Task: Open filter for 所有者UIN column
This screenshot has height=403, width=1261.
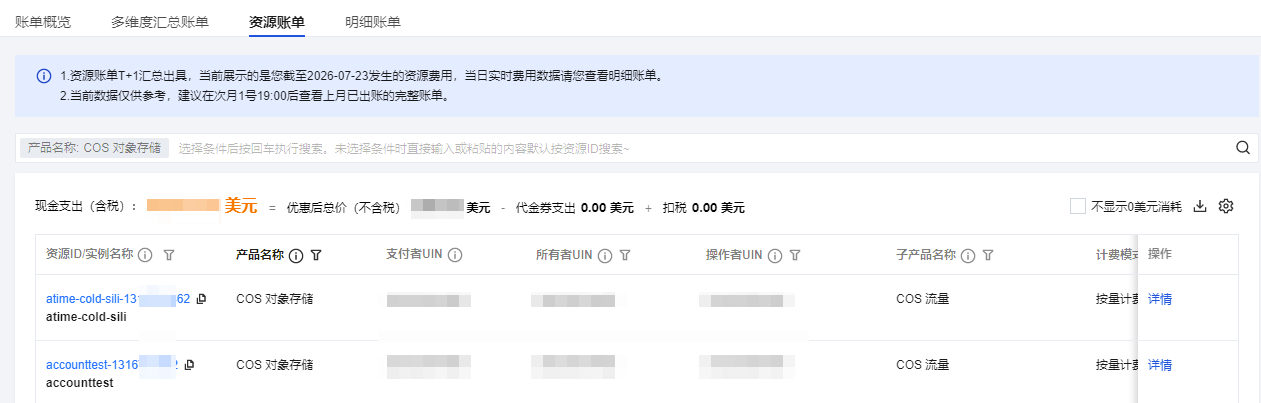Action: [x=625, y=256]
